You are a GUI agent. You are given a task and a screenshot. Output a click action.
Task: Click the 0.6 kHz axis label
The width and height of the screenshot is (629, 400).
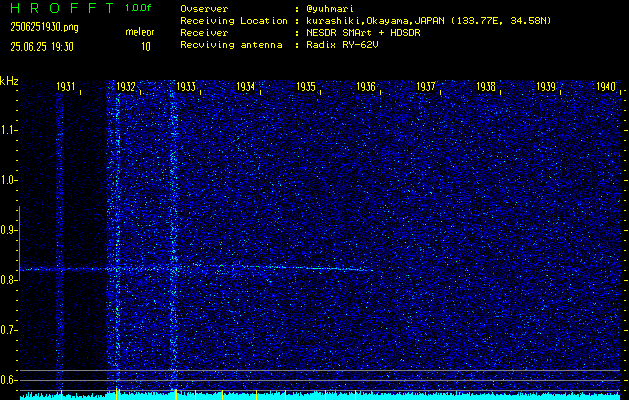8,380
